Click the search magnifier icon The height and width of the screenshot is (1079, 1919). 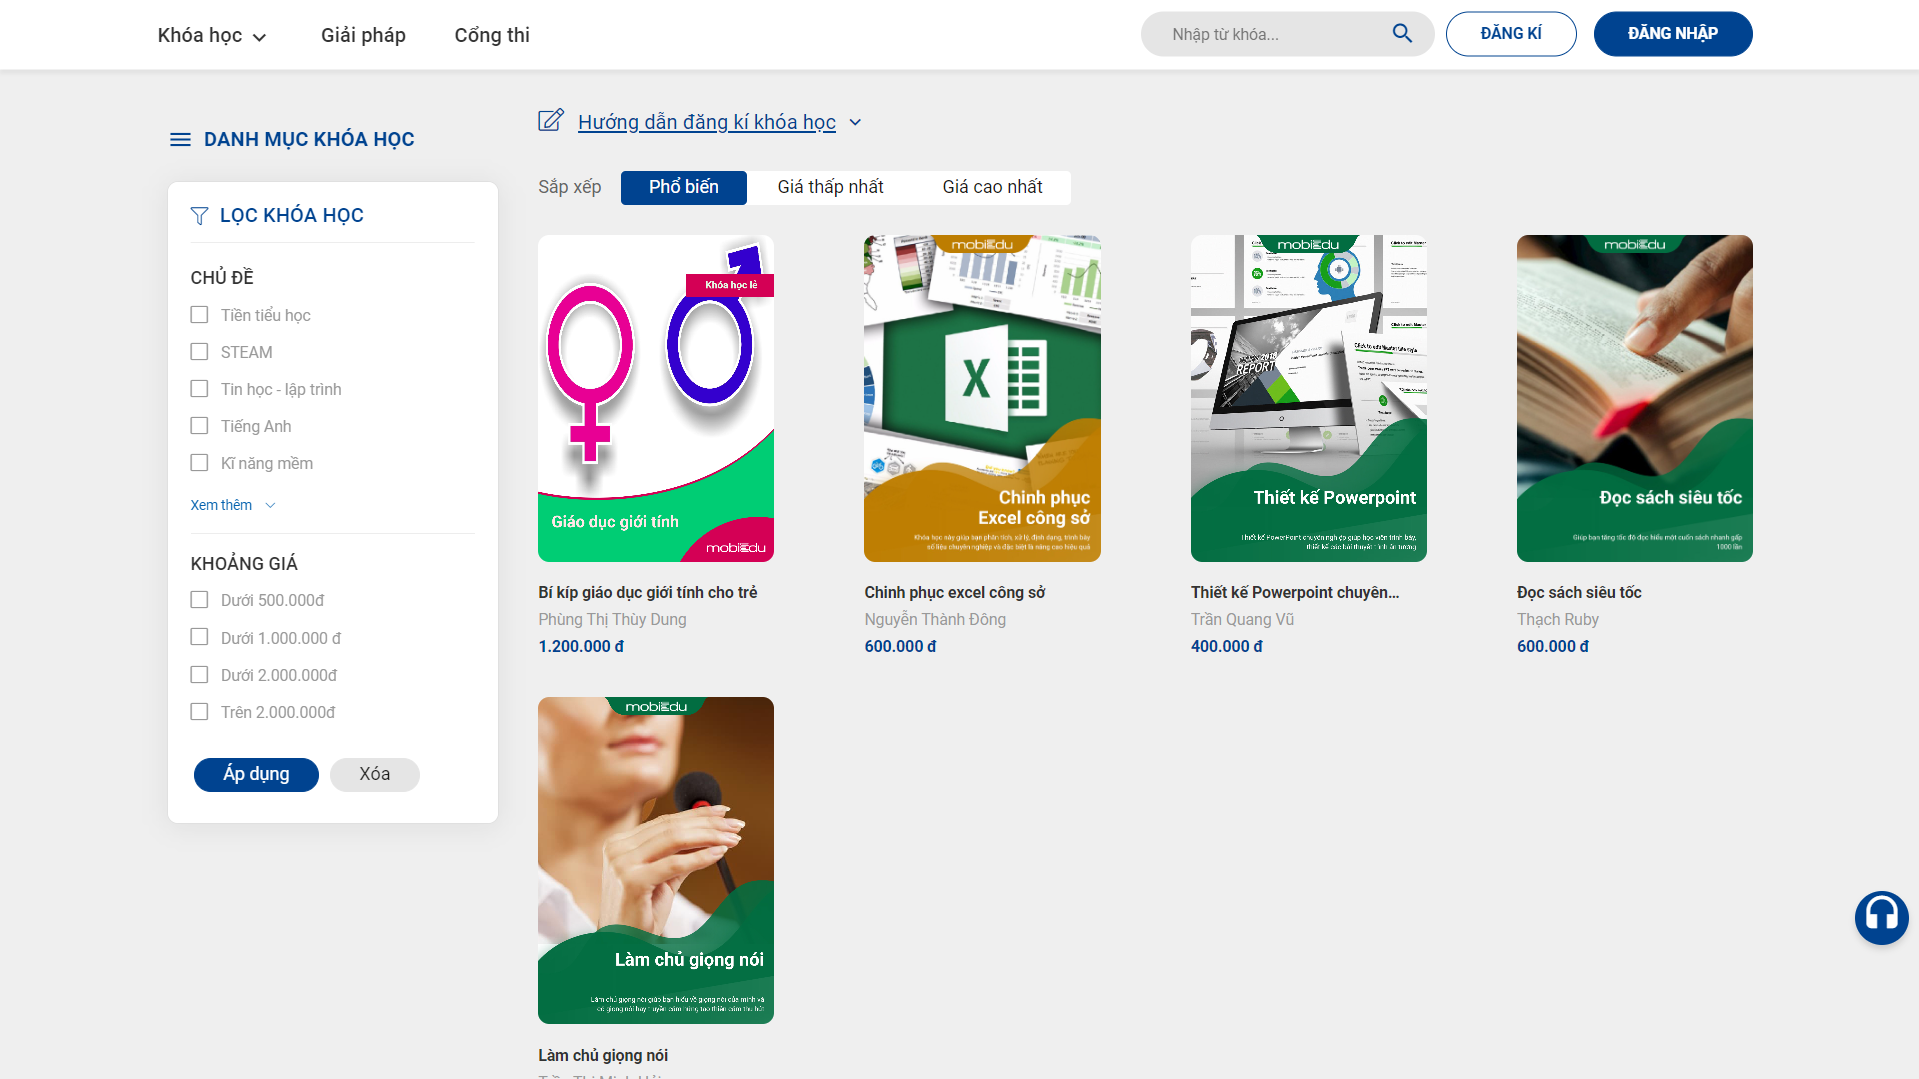[x=1402, y=34]
